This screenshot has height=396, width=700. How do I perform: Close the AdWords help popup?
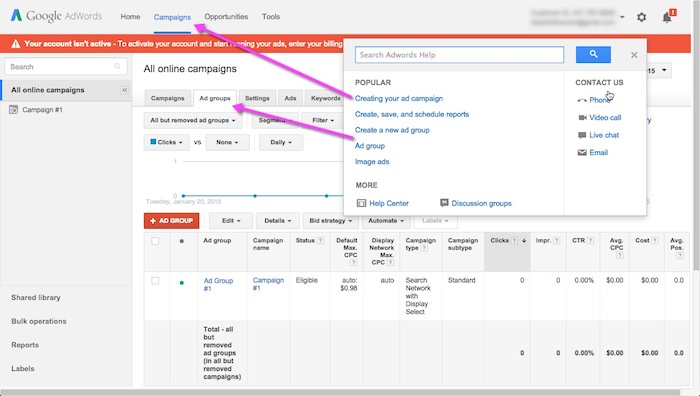pos(634,55)
